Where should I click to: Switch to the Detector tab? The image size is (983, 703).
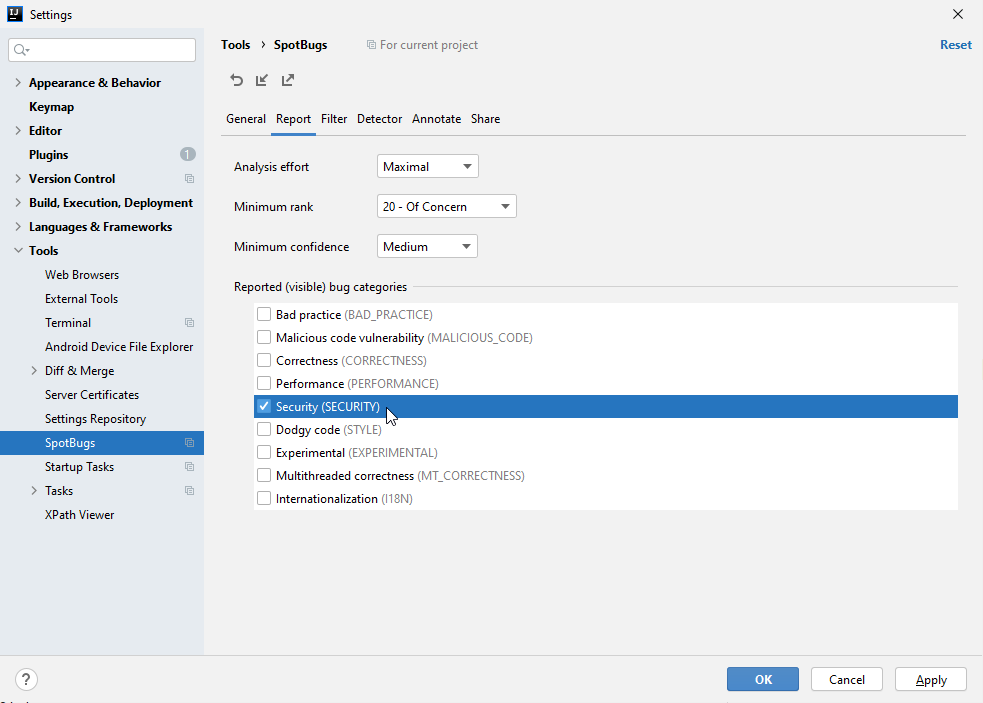coord(379,119)
